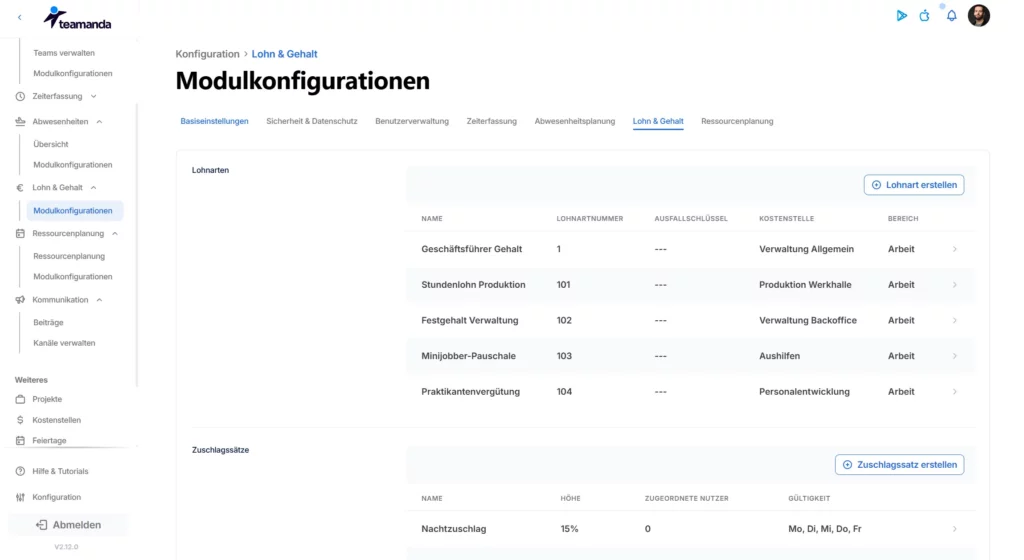Open Beiträge under Kommunikation
1024x560 pixels.
(48, 322)
